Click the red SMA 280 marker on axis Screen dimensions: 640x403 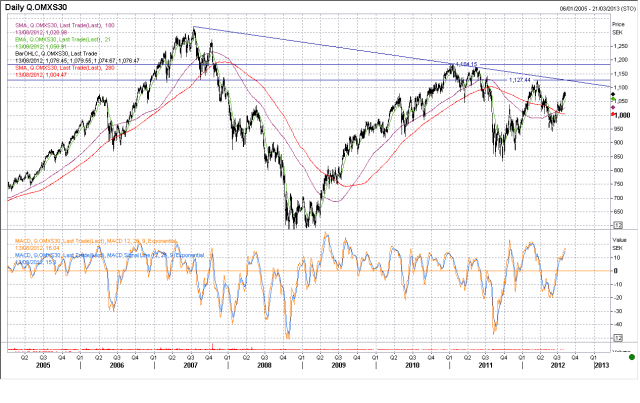click(x=613, y=114)
